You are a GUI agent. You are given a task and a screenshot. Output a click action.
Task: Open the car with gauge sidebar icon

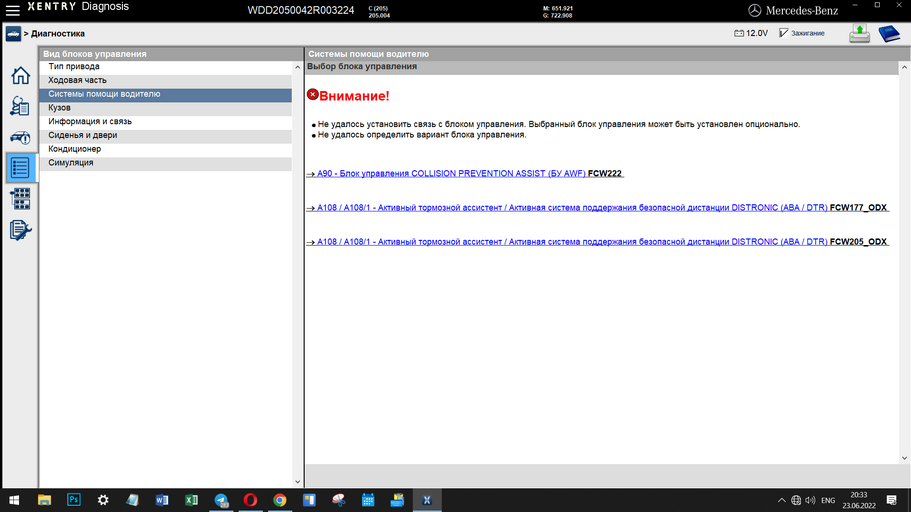20,138
